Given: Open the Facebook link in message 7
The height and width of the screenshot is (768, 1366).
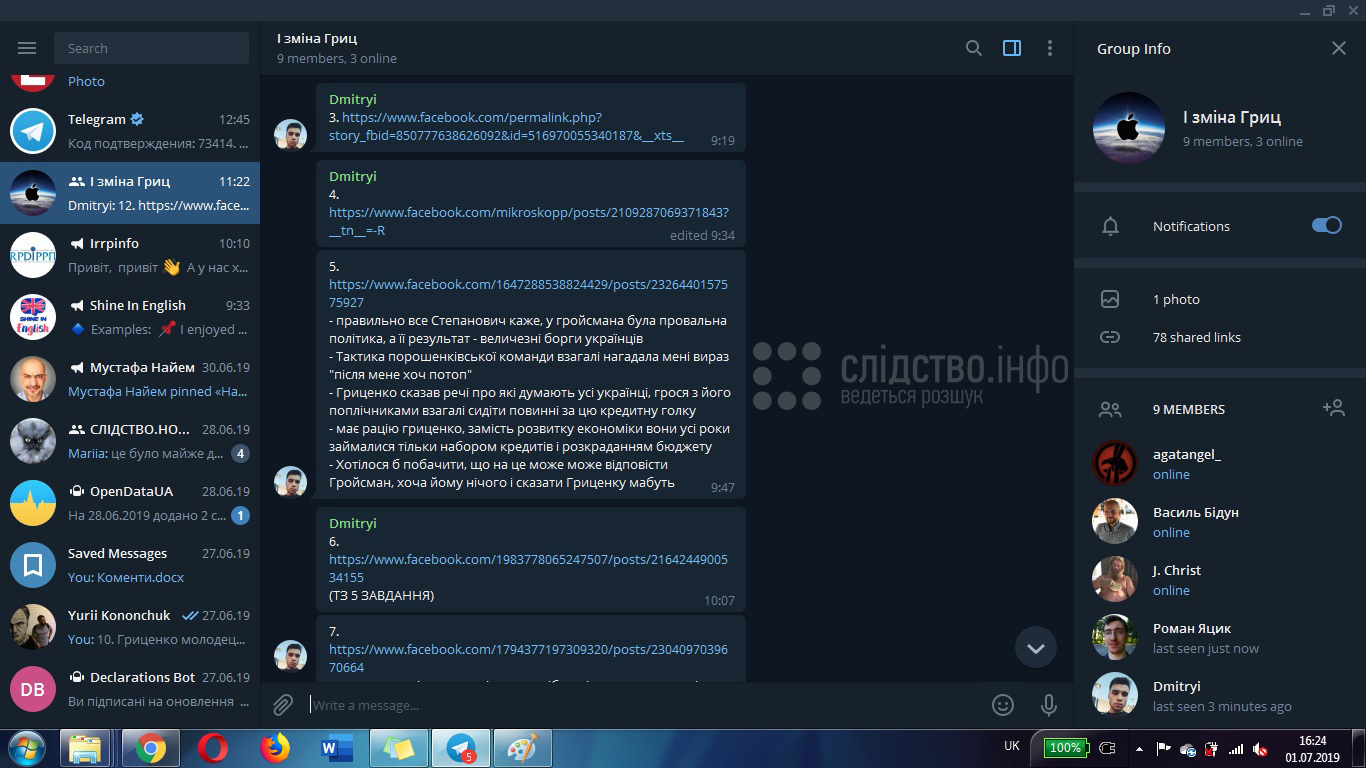Looking at the screenshot, I should [x=528, y=658].
